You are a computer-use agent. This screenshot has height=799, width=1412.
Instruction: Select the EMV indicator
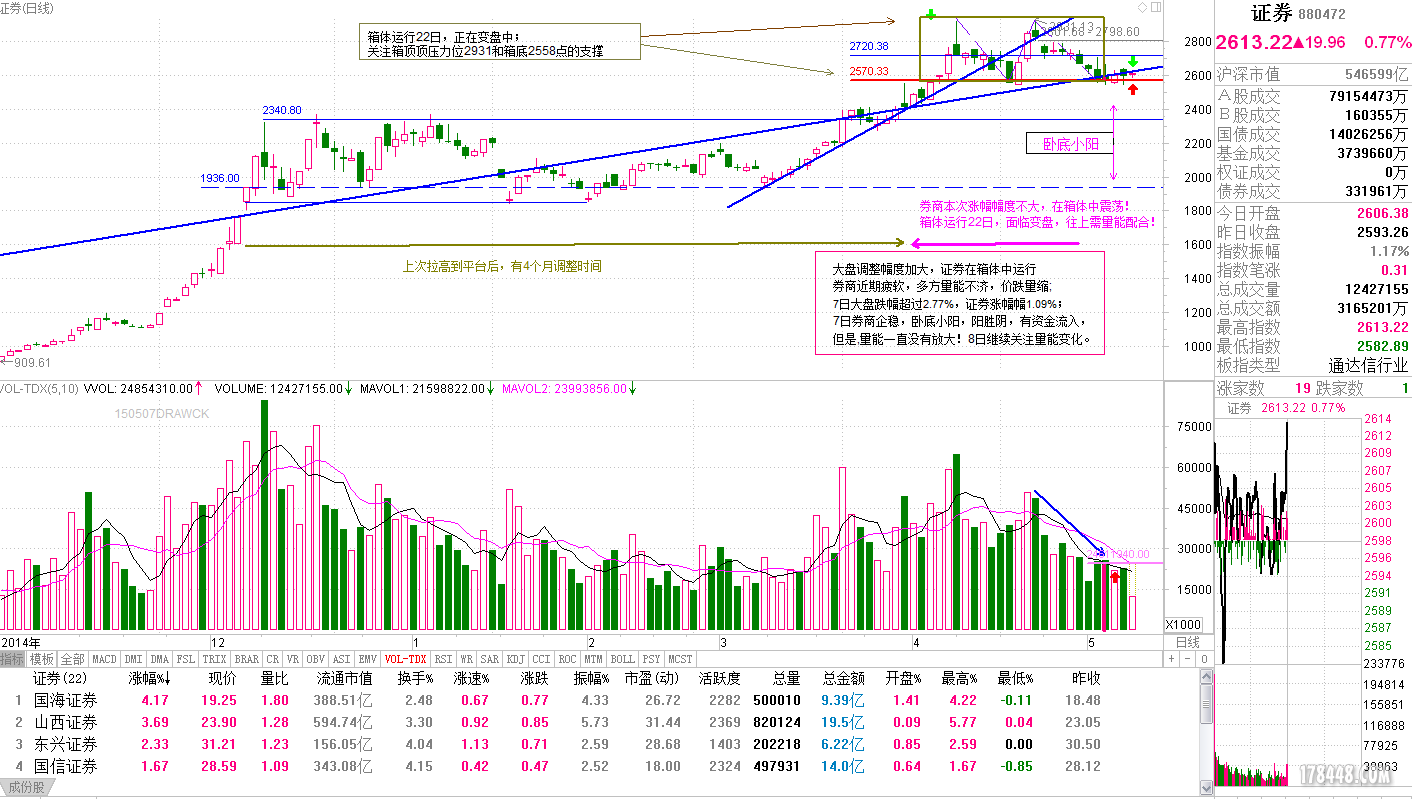(368, 659)
